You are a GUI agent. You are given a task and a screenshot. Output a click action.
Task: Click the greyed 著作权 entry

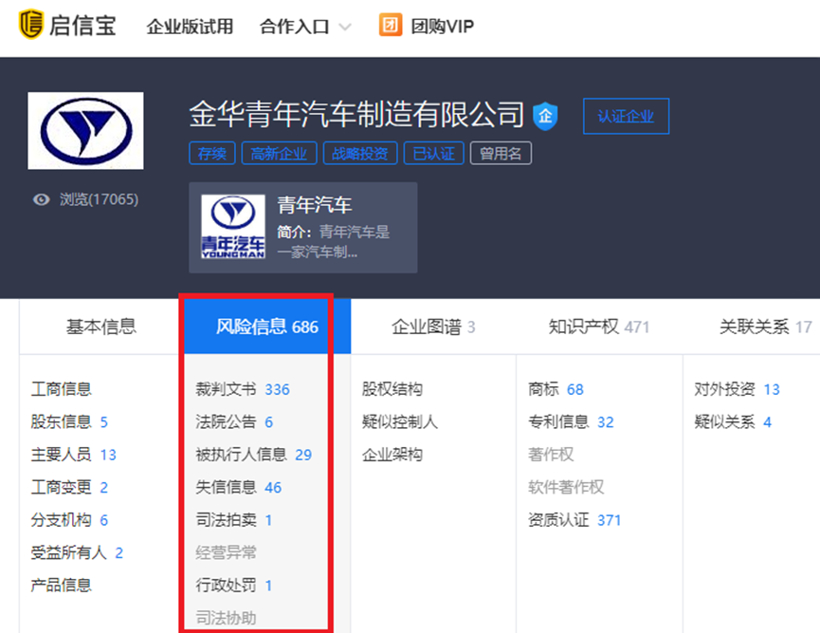[551, 454]
